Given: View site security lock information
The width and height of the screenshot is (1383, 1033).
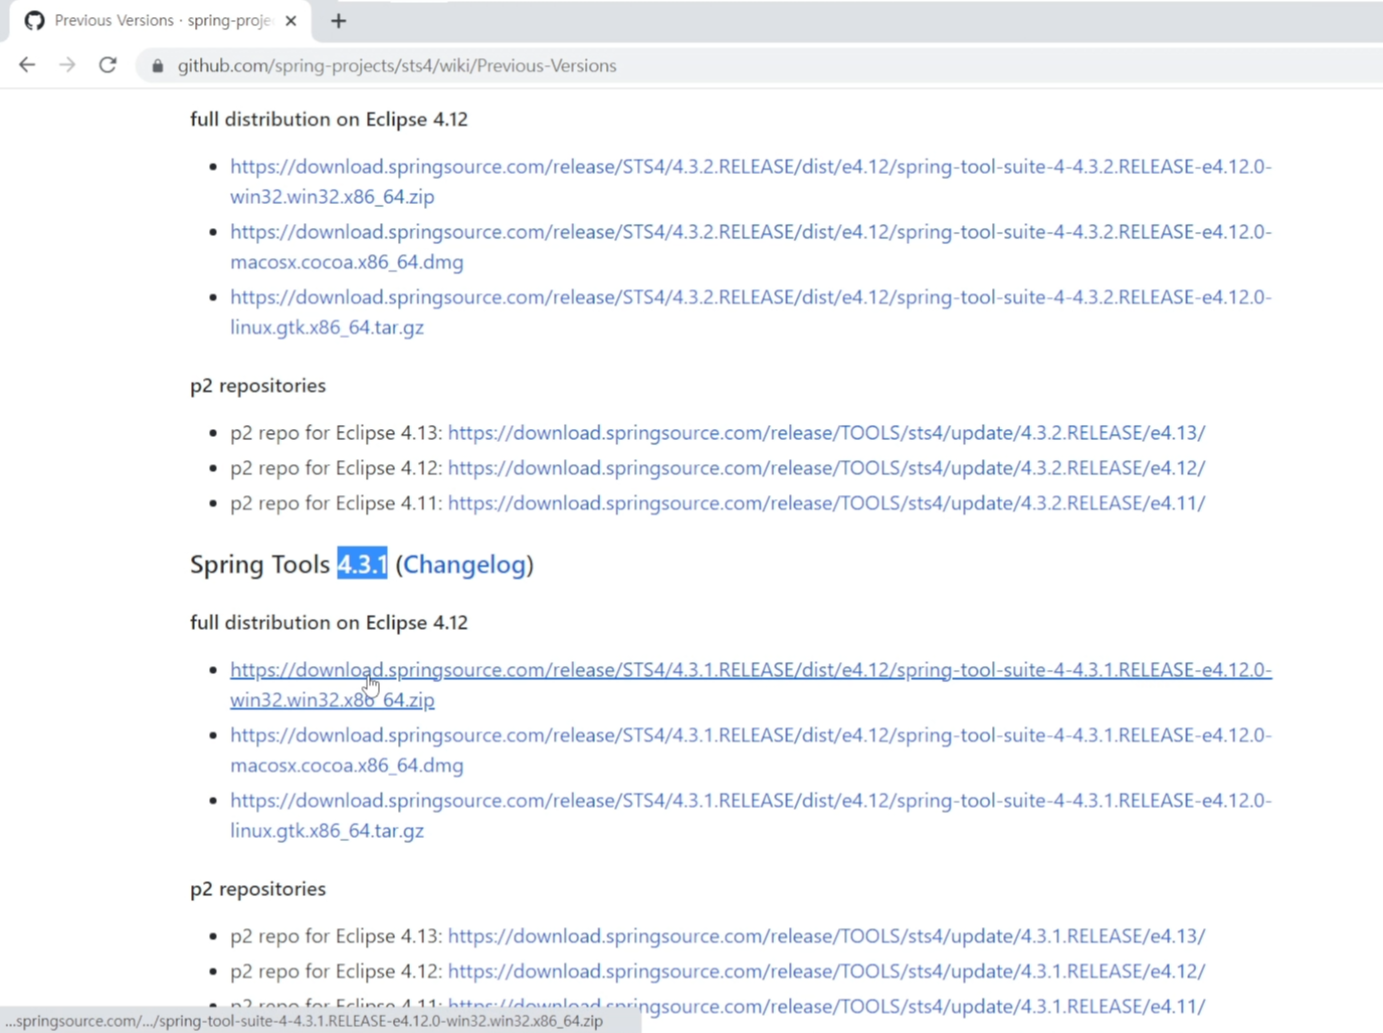Looking at the screenshot, I should pyautogui.click(x=157, y=66).
